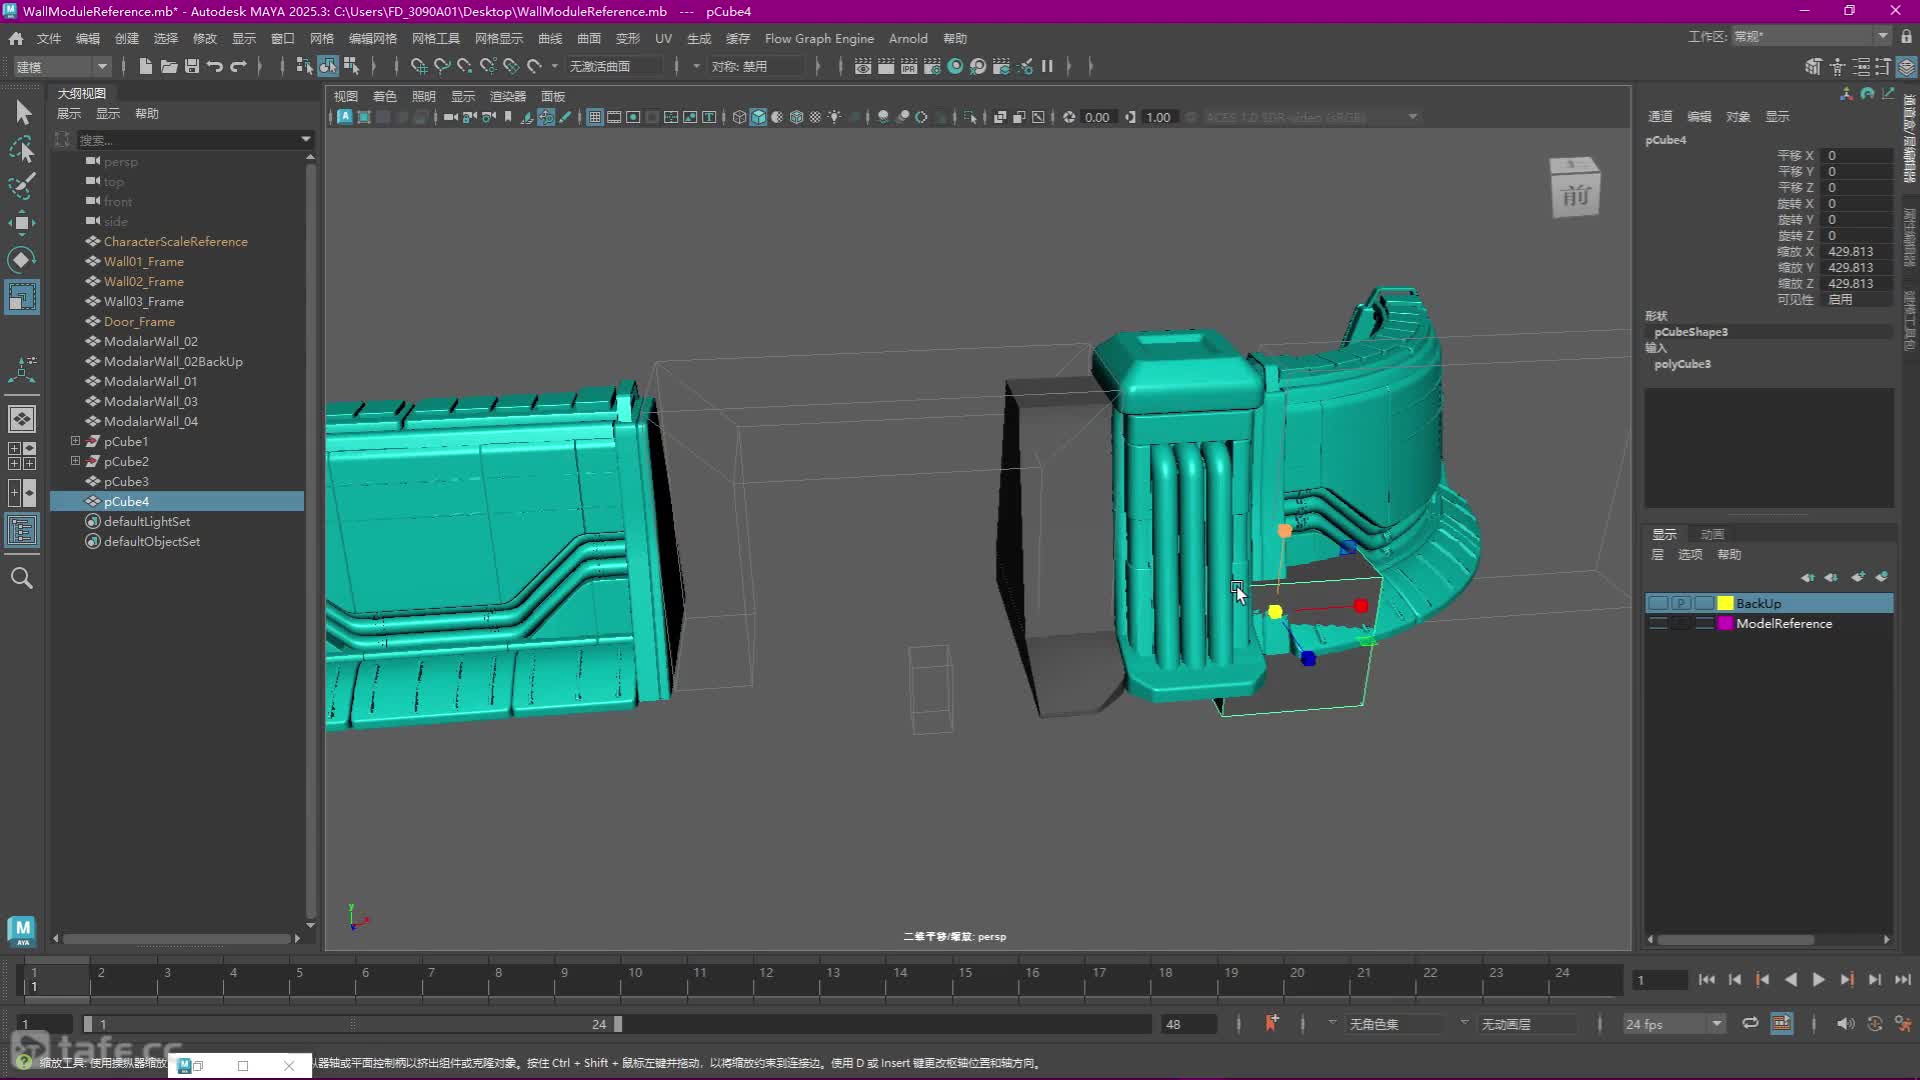Screen dimensions: 1920x1080
Task: Toggle ModelReference layer visibility box
Action: 1658,623
